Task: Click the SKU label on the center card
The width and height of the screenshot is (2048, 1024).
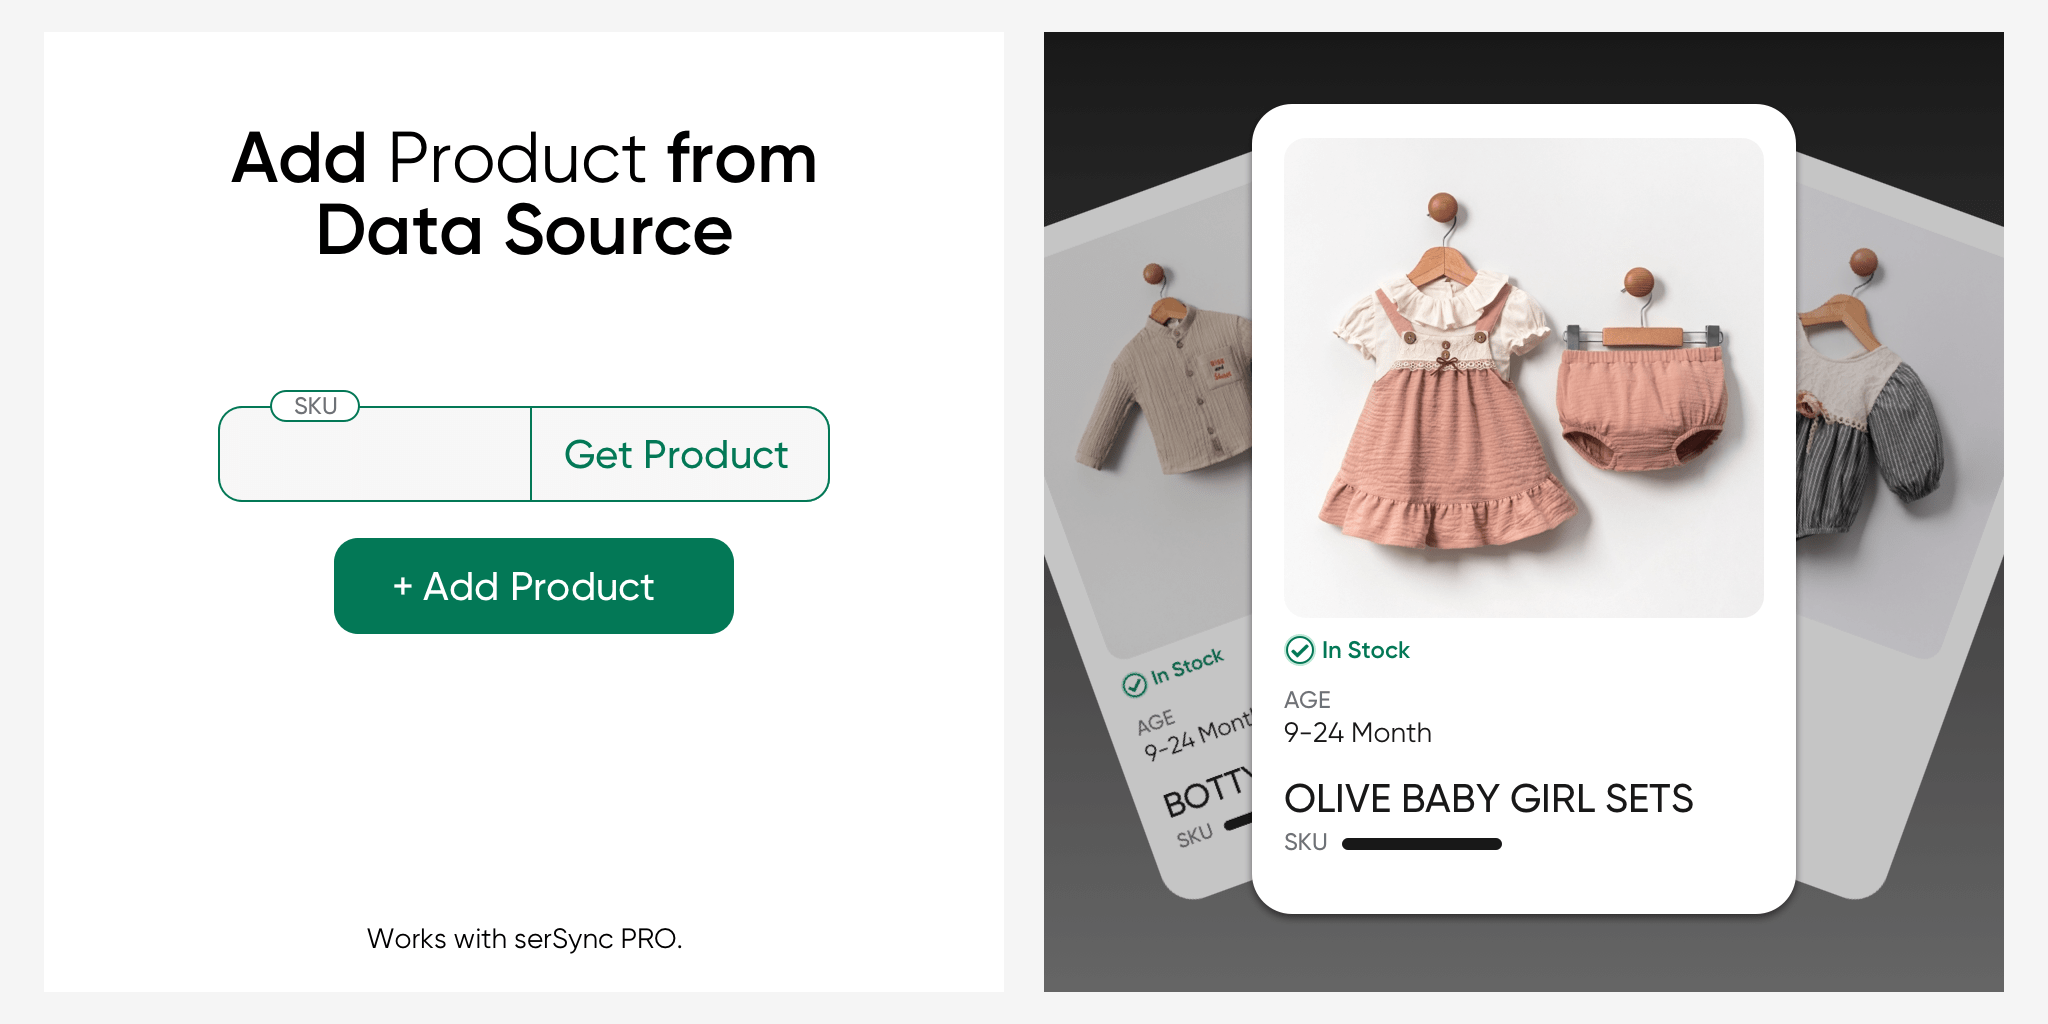Action: pos(1305,842)
